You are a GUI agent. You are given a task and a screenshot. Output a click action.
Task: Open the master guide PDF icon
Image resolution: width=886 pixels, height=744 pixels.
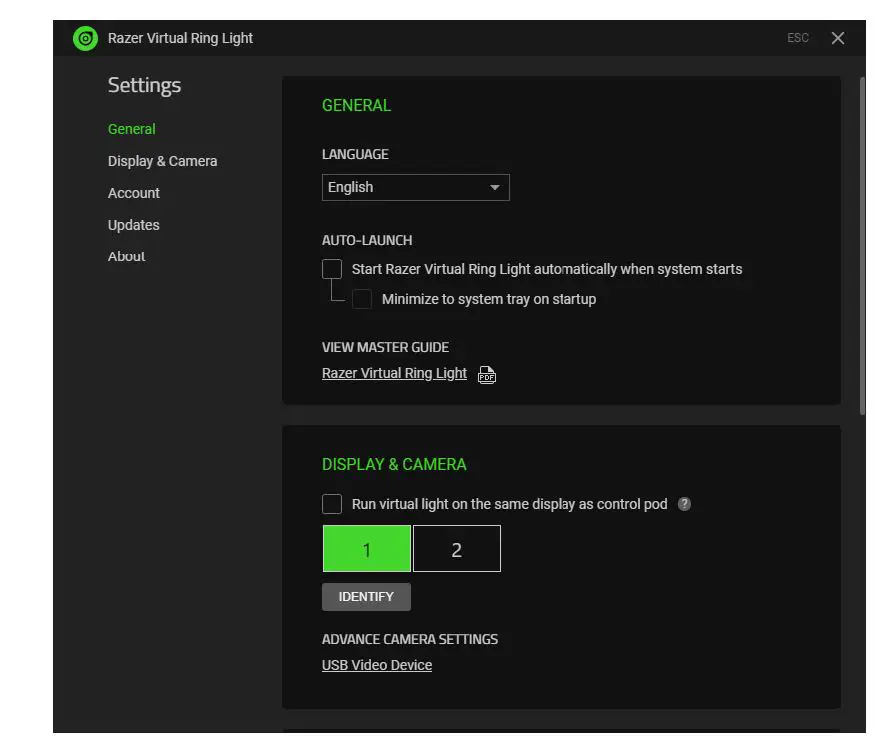[487, 375]
